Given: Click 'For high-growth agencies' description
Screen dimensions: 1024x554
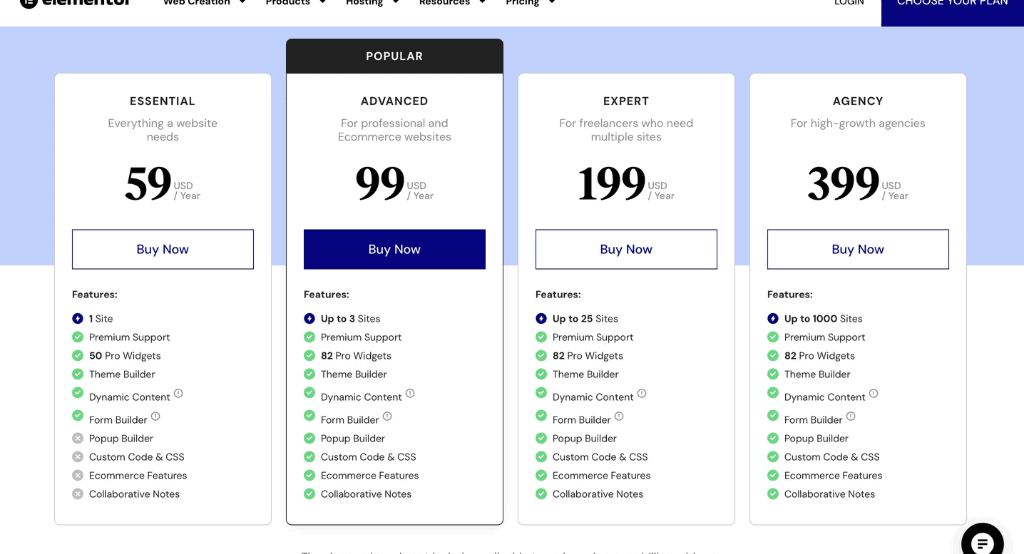Looking at the screenshot, I should 857,123.
